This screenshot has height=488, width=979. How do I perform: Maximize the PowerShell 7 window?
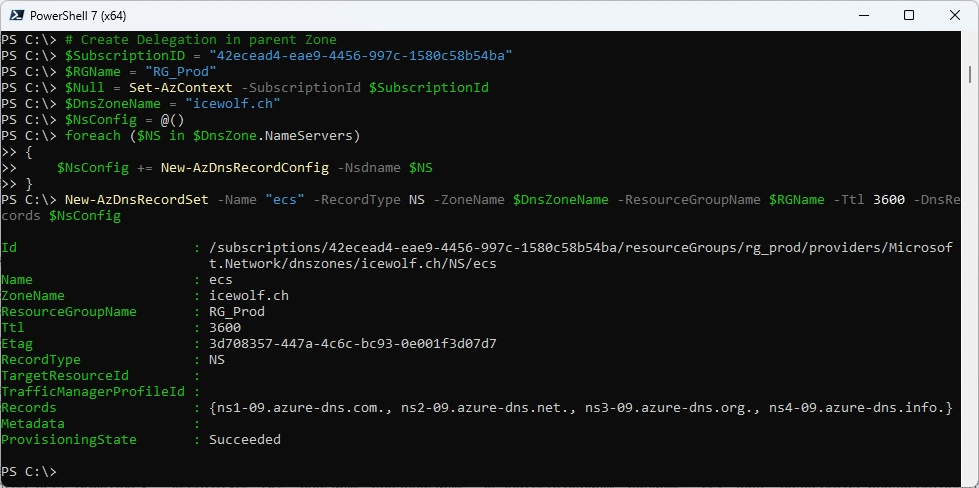click(x=909, y=15)
